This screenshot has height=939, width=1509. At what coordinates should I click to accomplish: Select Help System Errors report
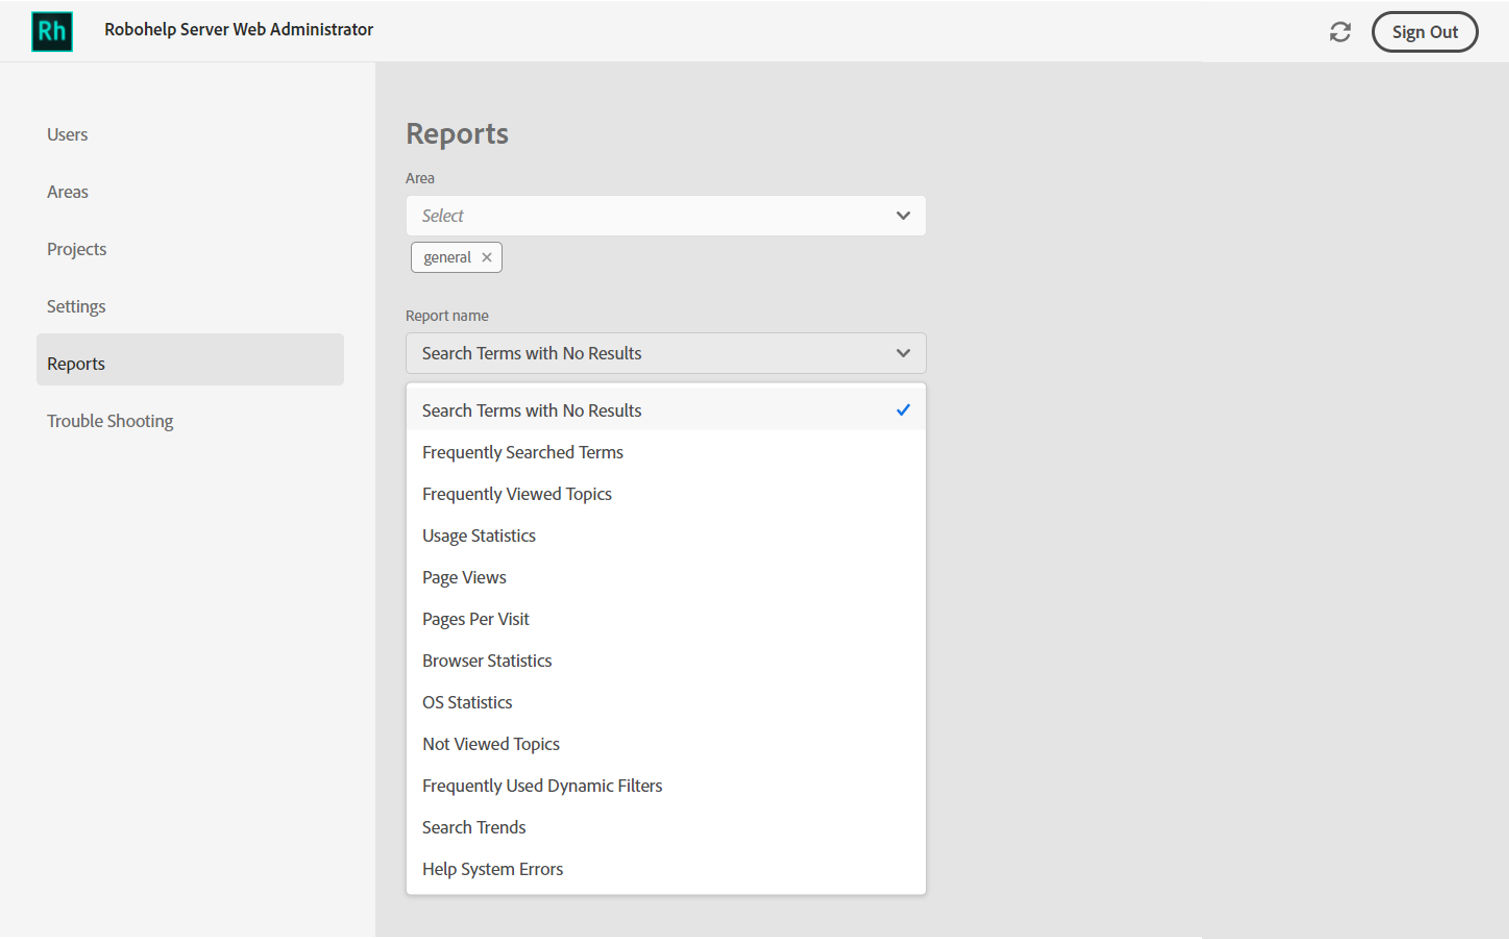click(666, 869)
